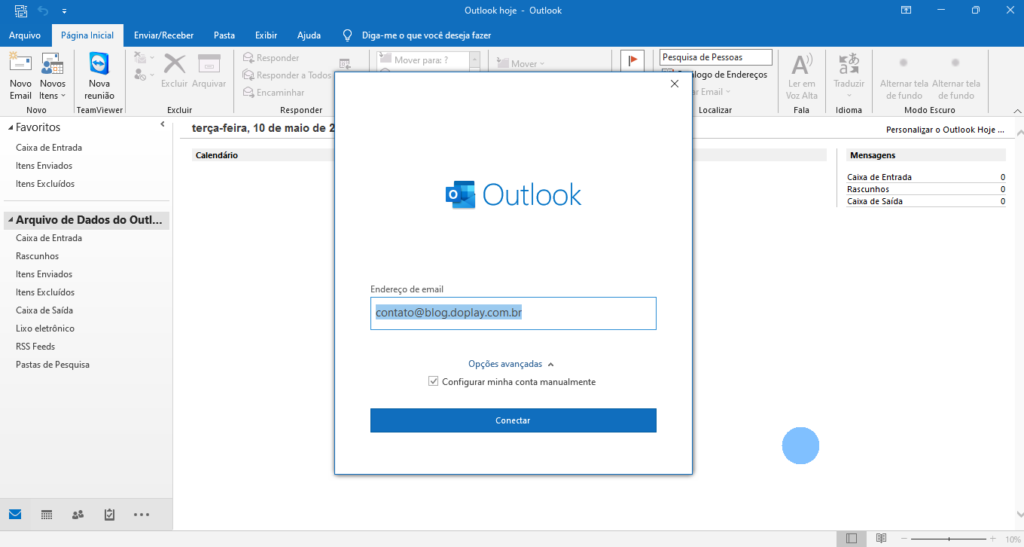Open the Caixa de Saída folder
The width and height of the screenshot is (1024, 547).
point(44,310)
